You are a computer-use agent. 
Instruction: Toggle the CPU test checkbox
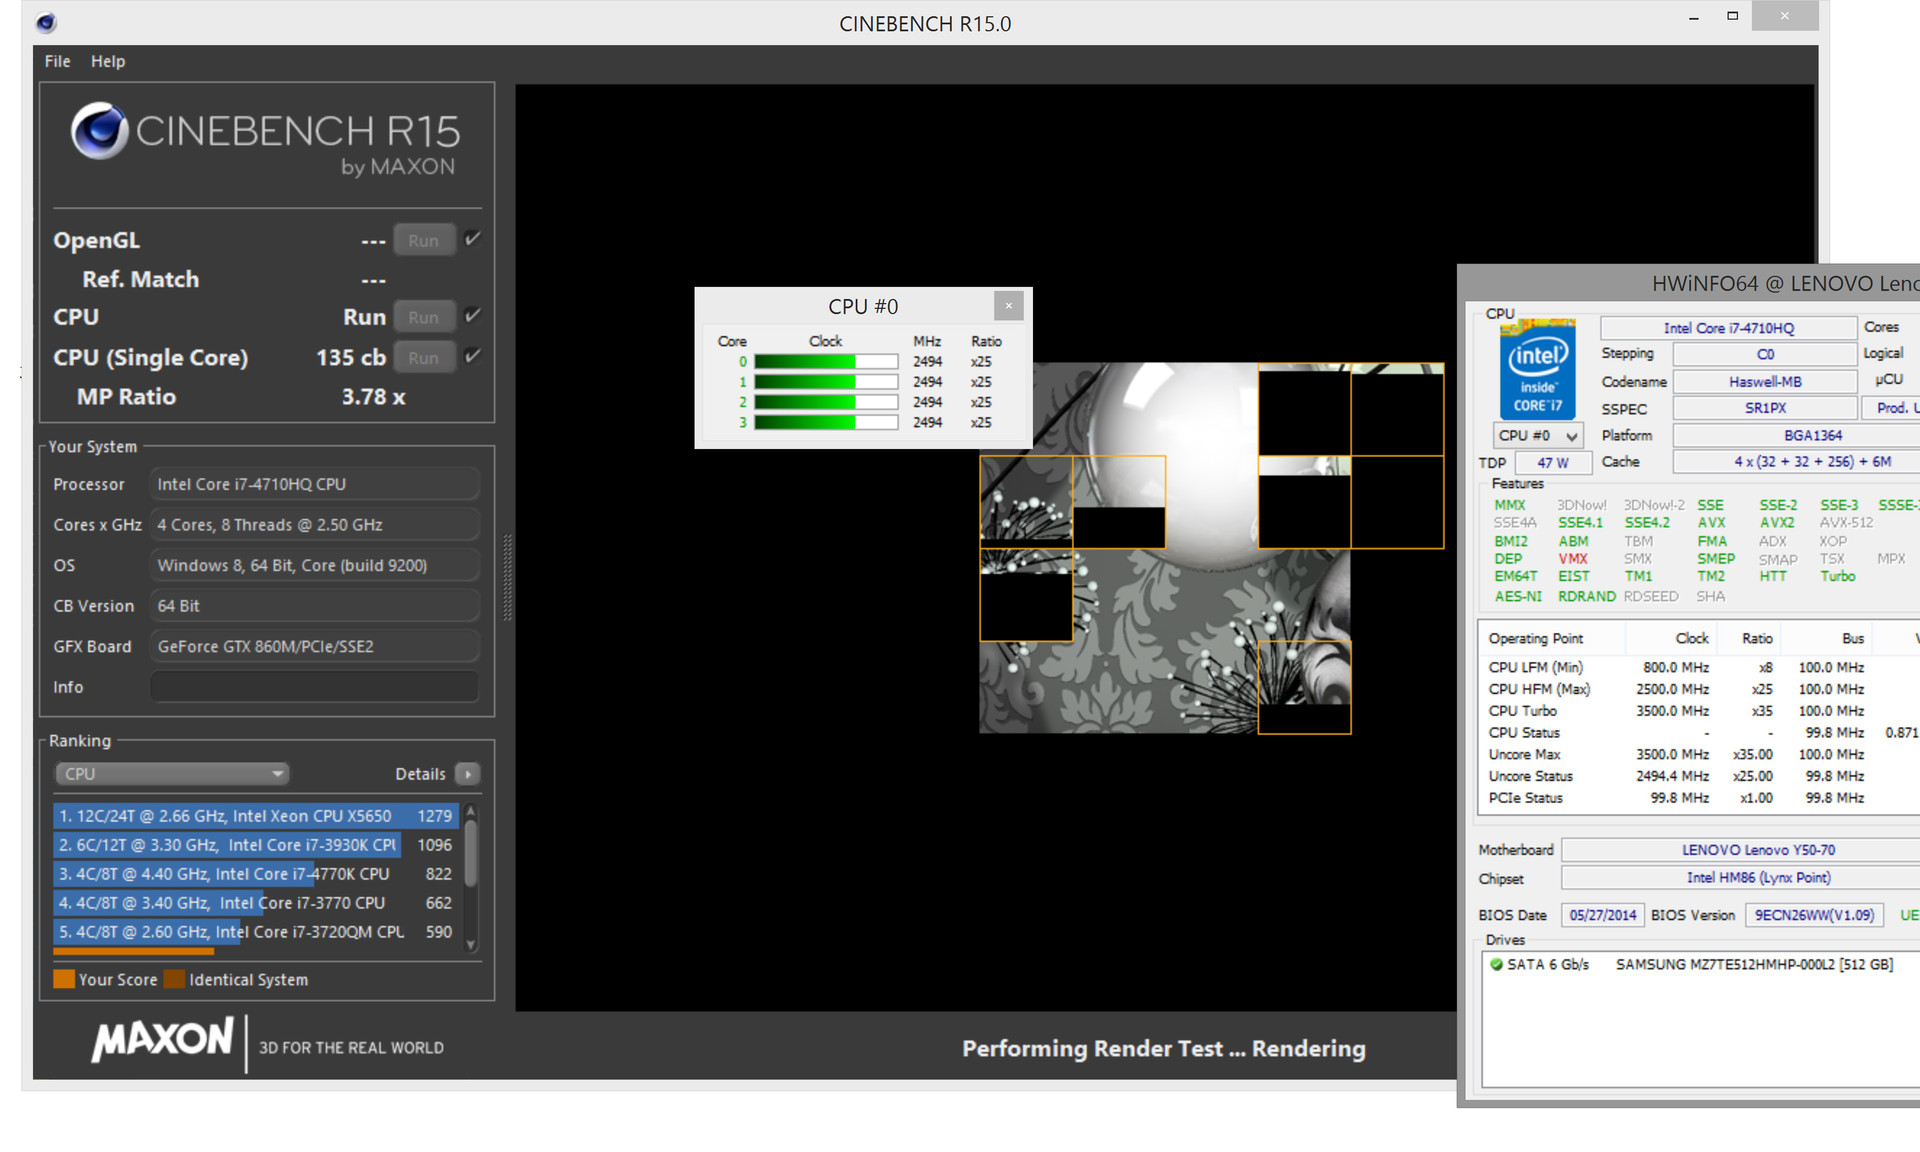tap(473, 316)
